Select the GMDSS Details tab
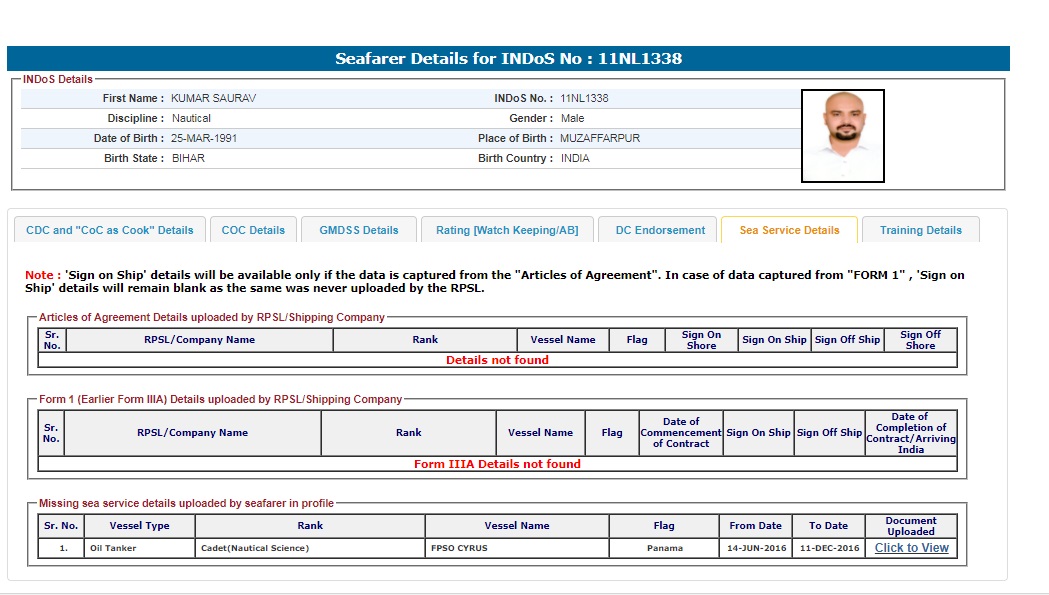The image size is (1049, 595). click(x=359, y=230)
